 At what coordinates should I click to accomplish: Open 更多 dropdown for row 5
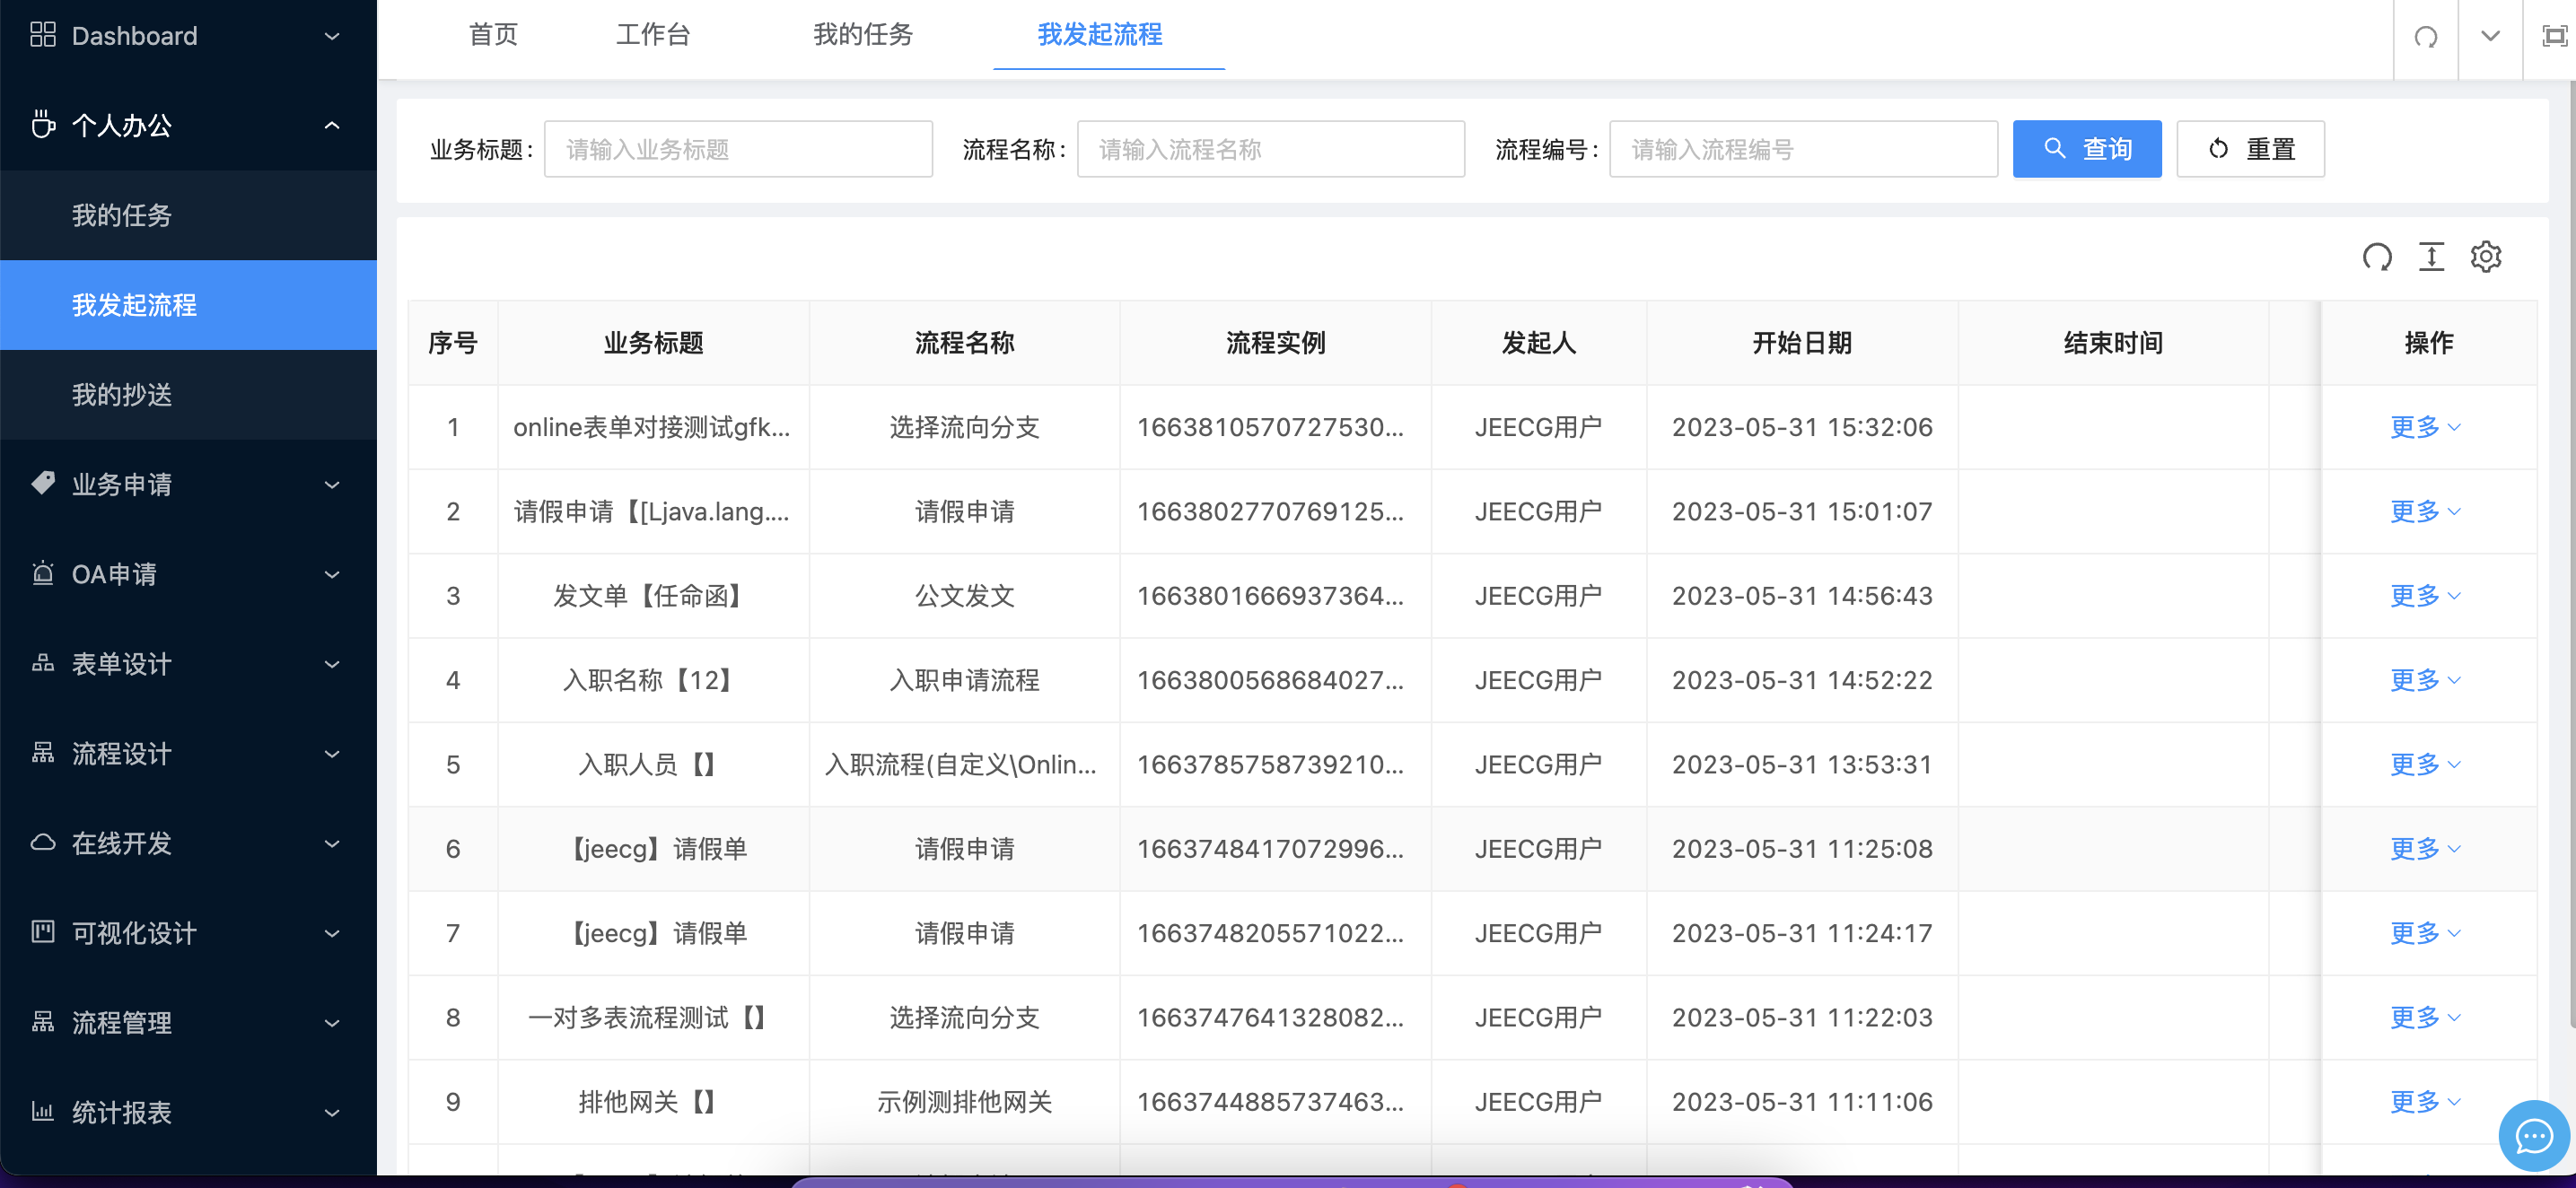[2425, 764]
